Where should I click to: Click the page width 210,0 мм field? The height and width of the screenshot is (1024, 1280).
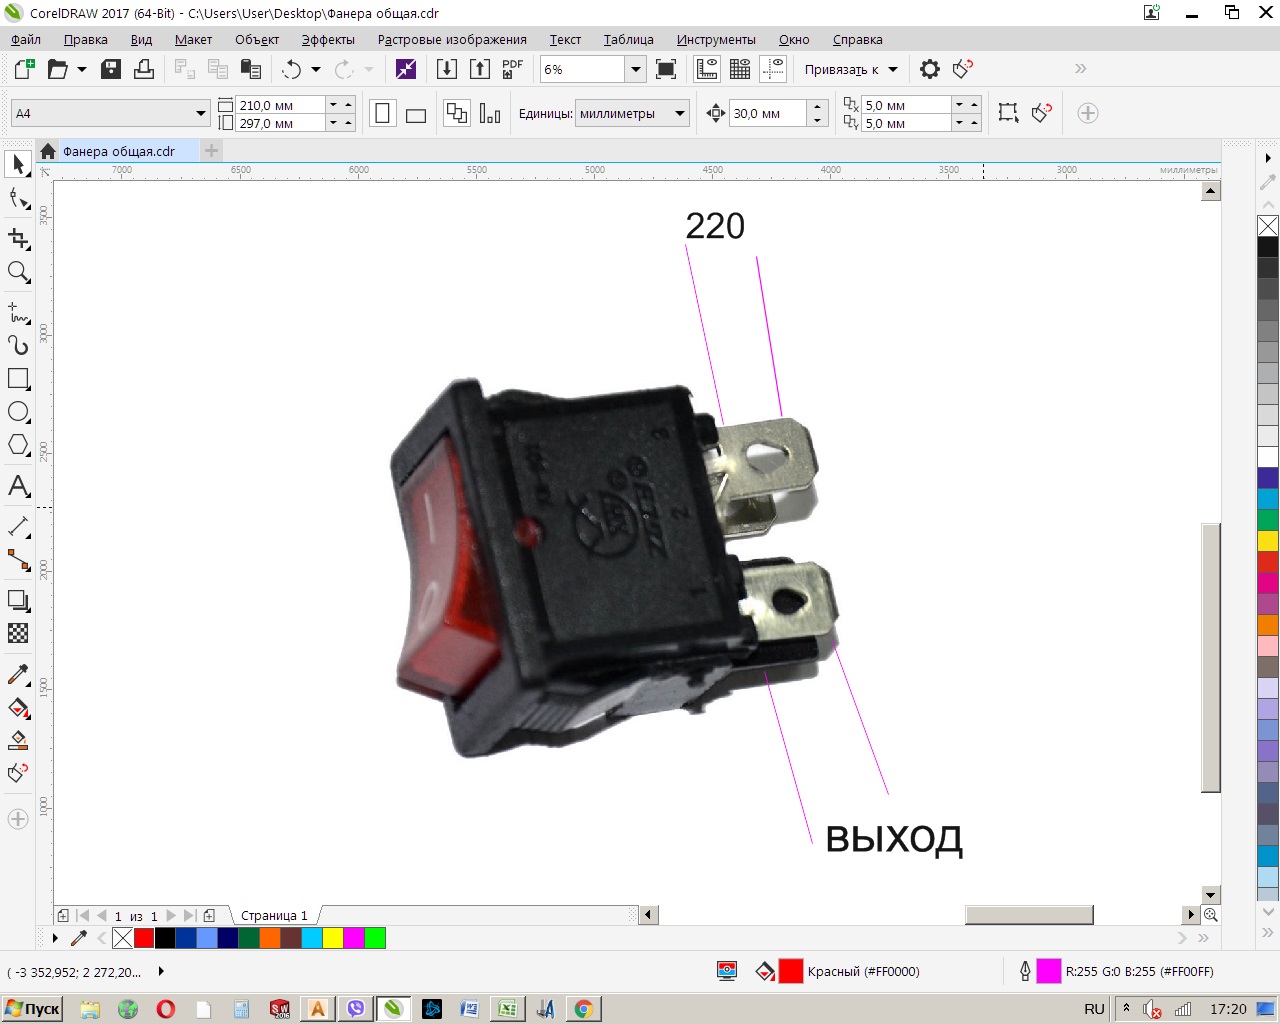point(280,105)
